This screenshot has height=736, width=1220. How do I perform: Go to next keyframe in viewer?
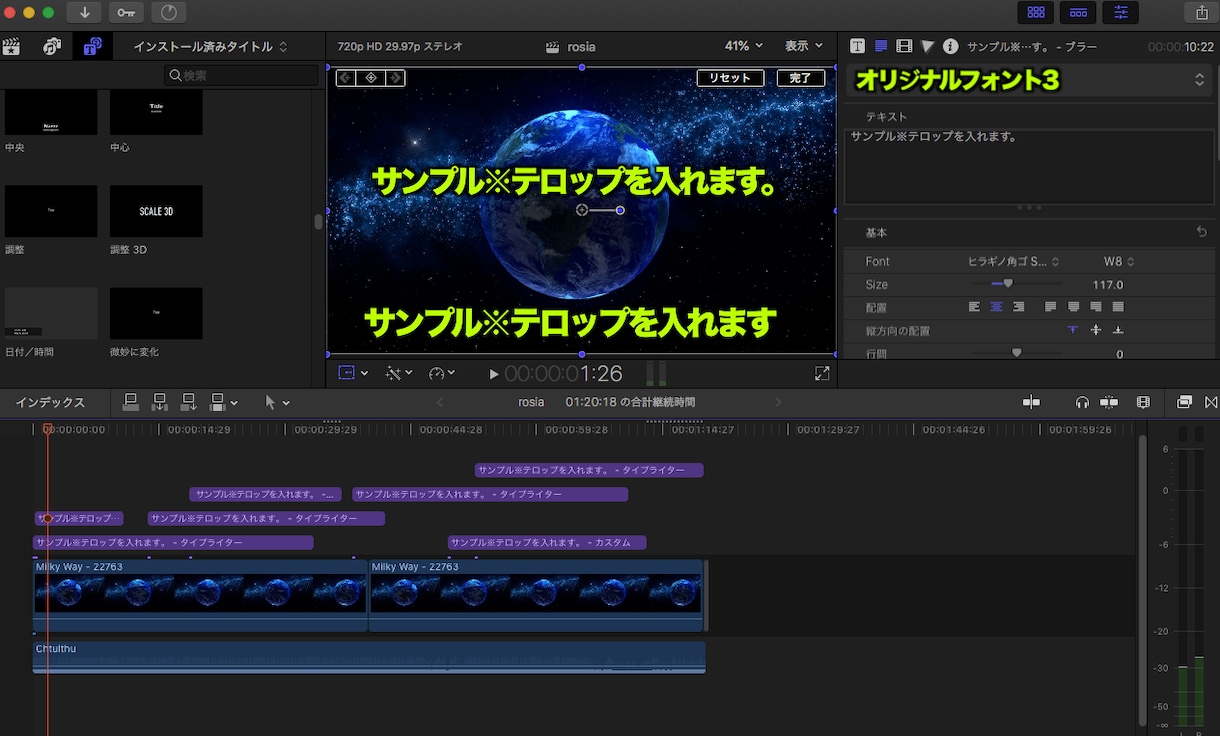pyautogui.click(x=396, y=78)
